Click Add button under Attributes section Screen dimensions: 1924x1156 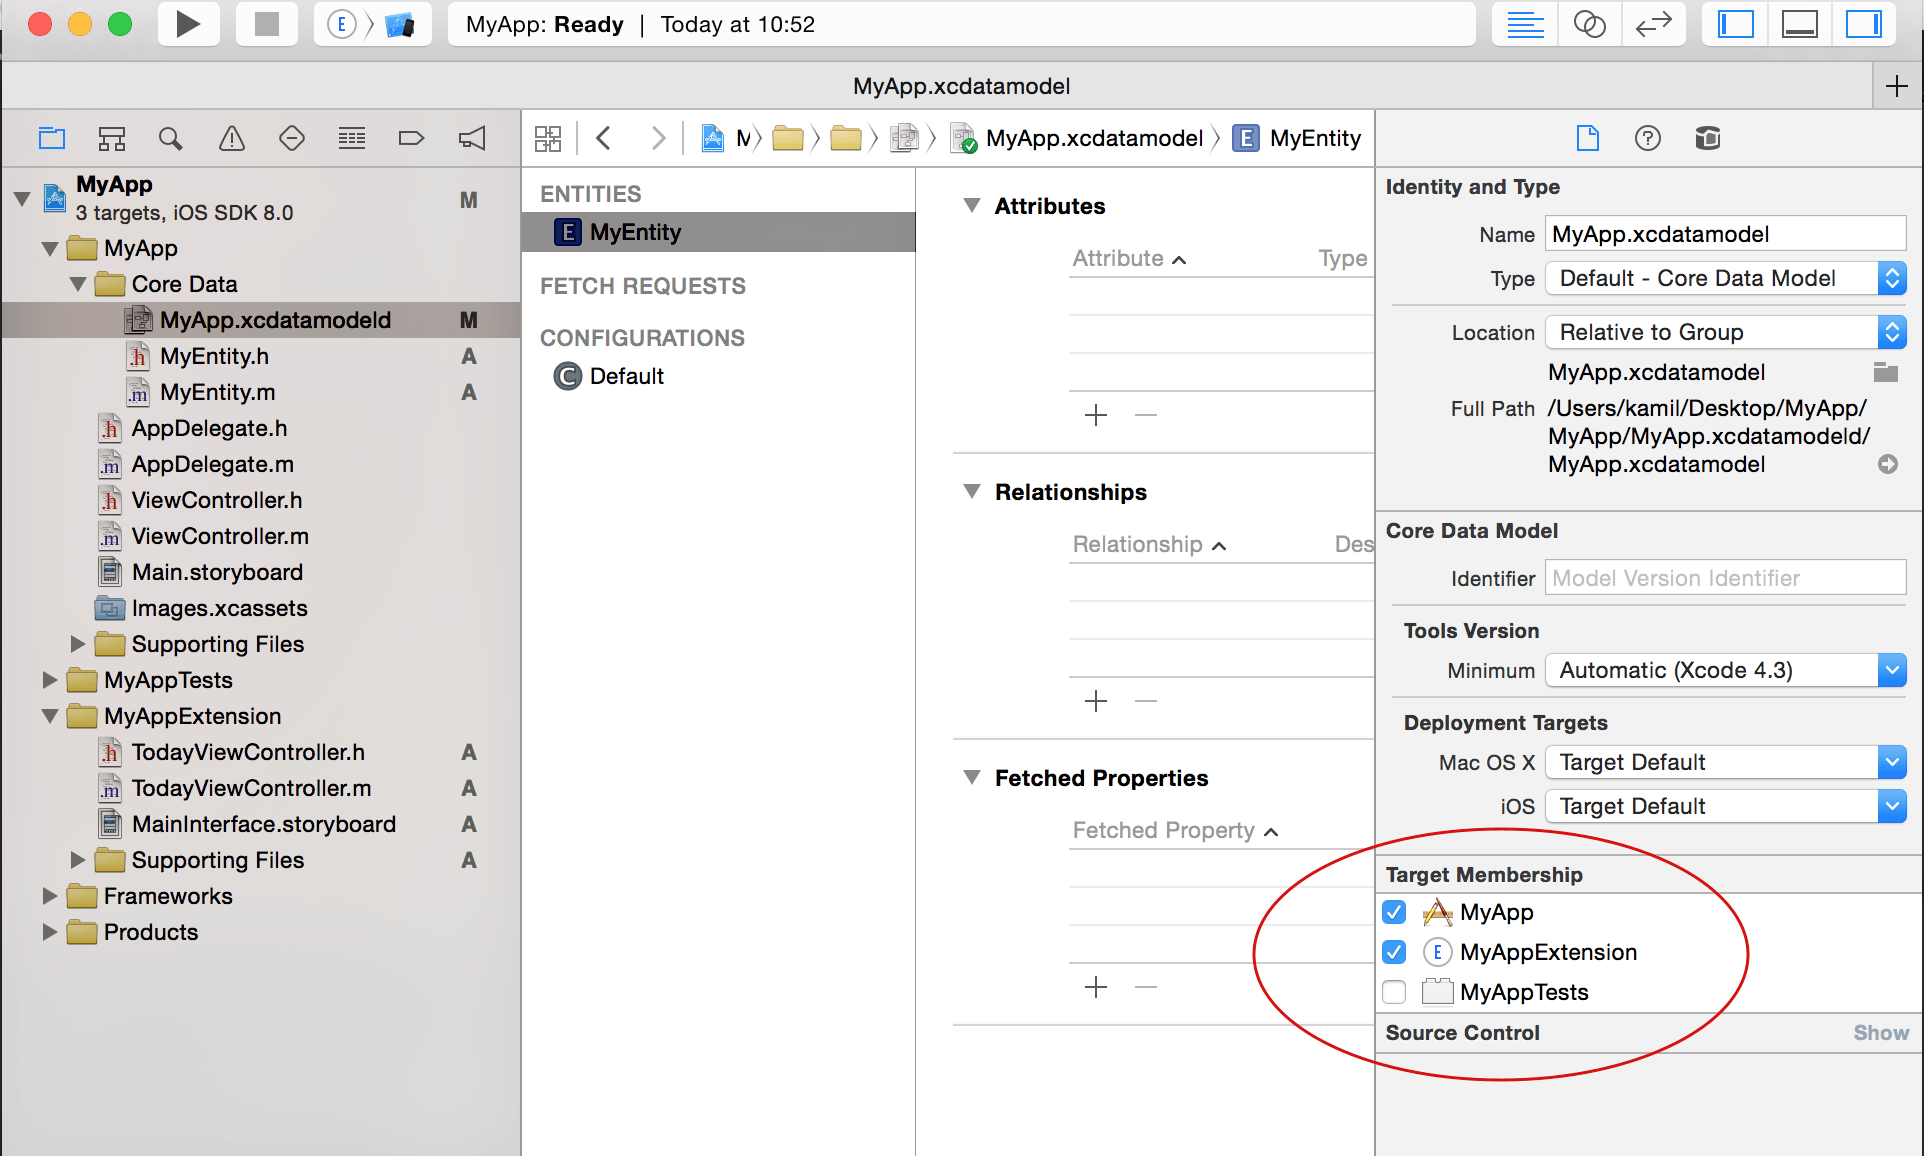(x=1093, y=414)
